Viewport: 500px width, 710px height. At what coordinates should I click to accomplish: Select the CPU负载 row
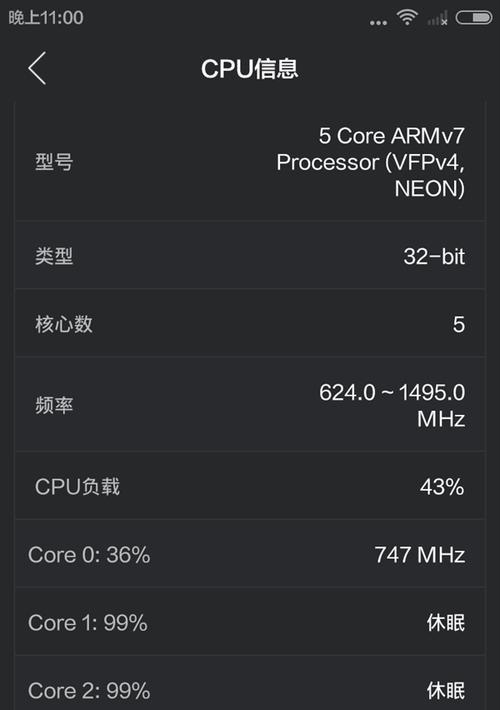click(x=250, y=486)
